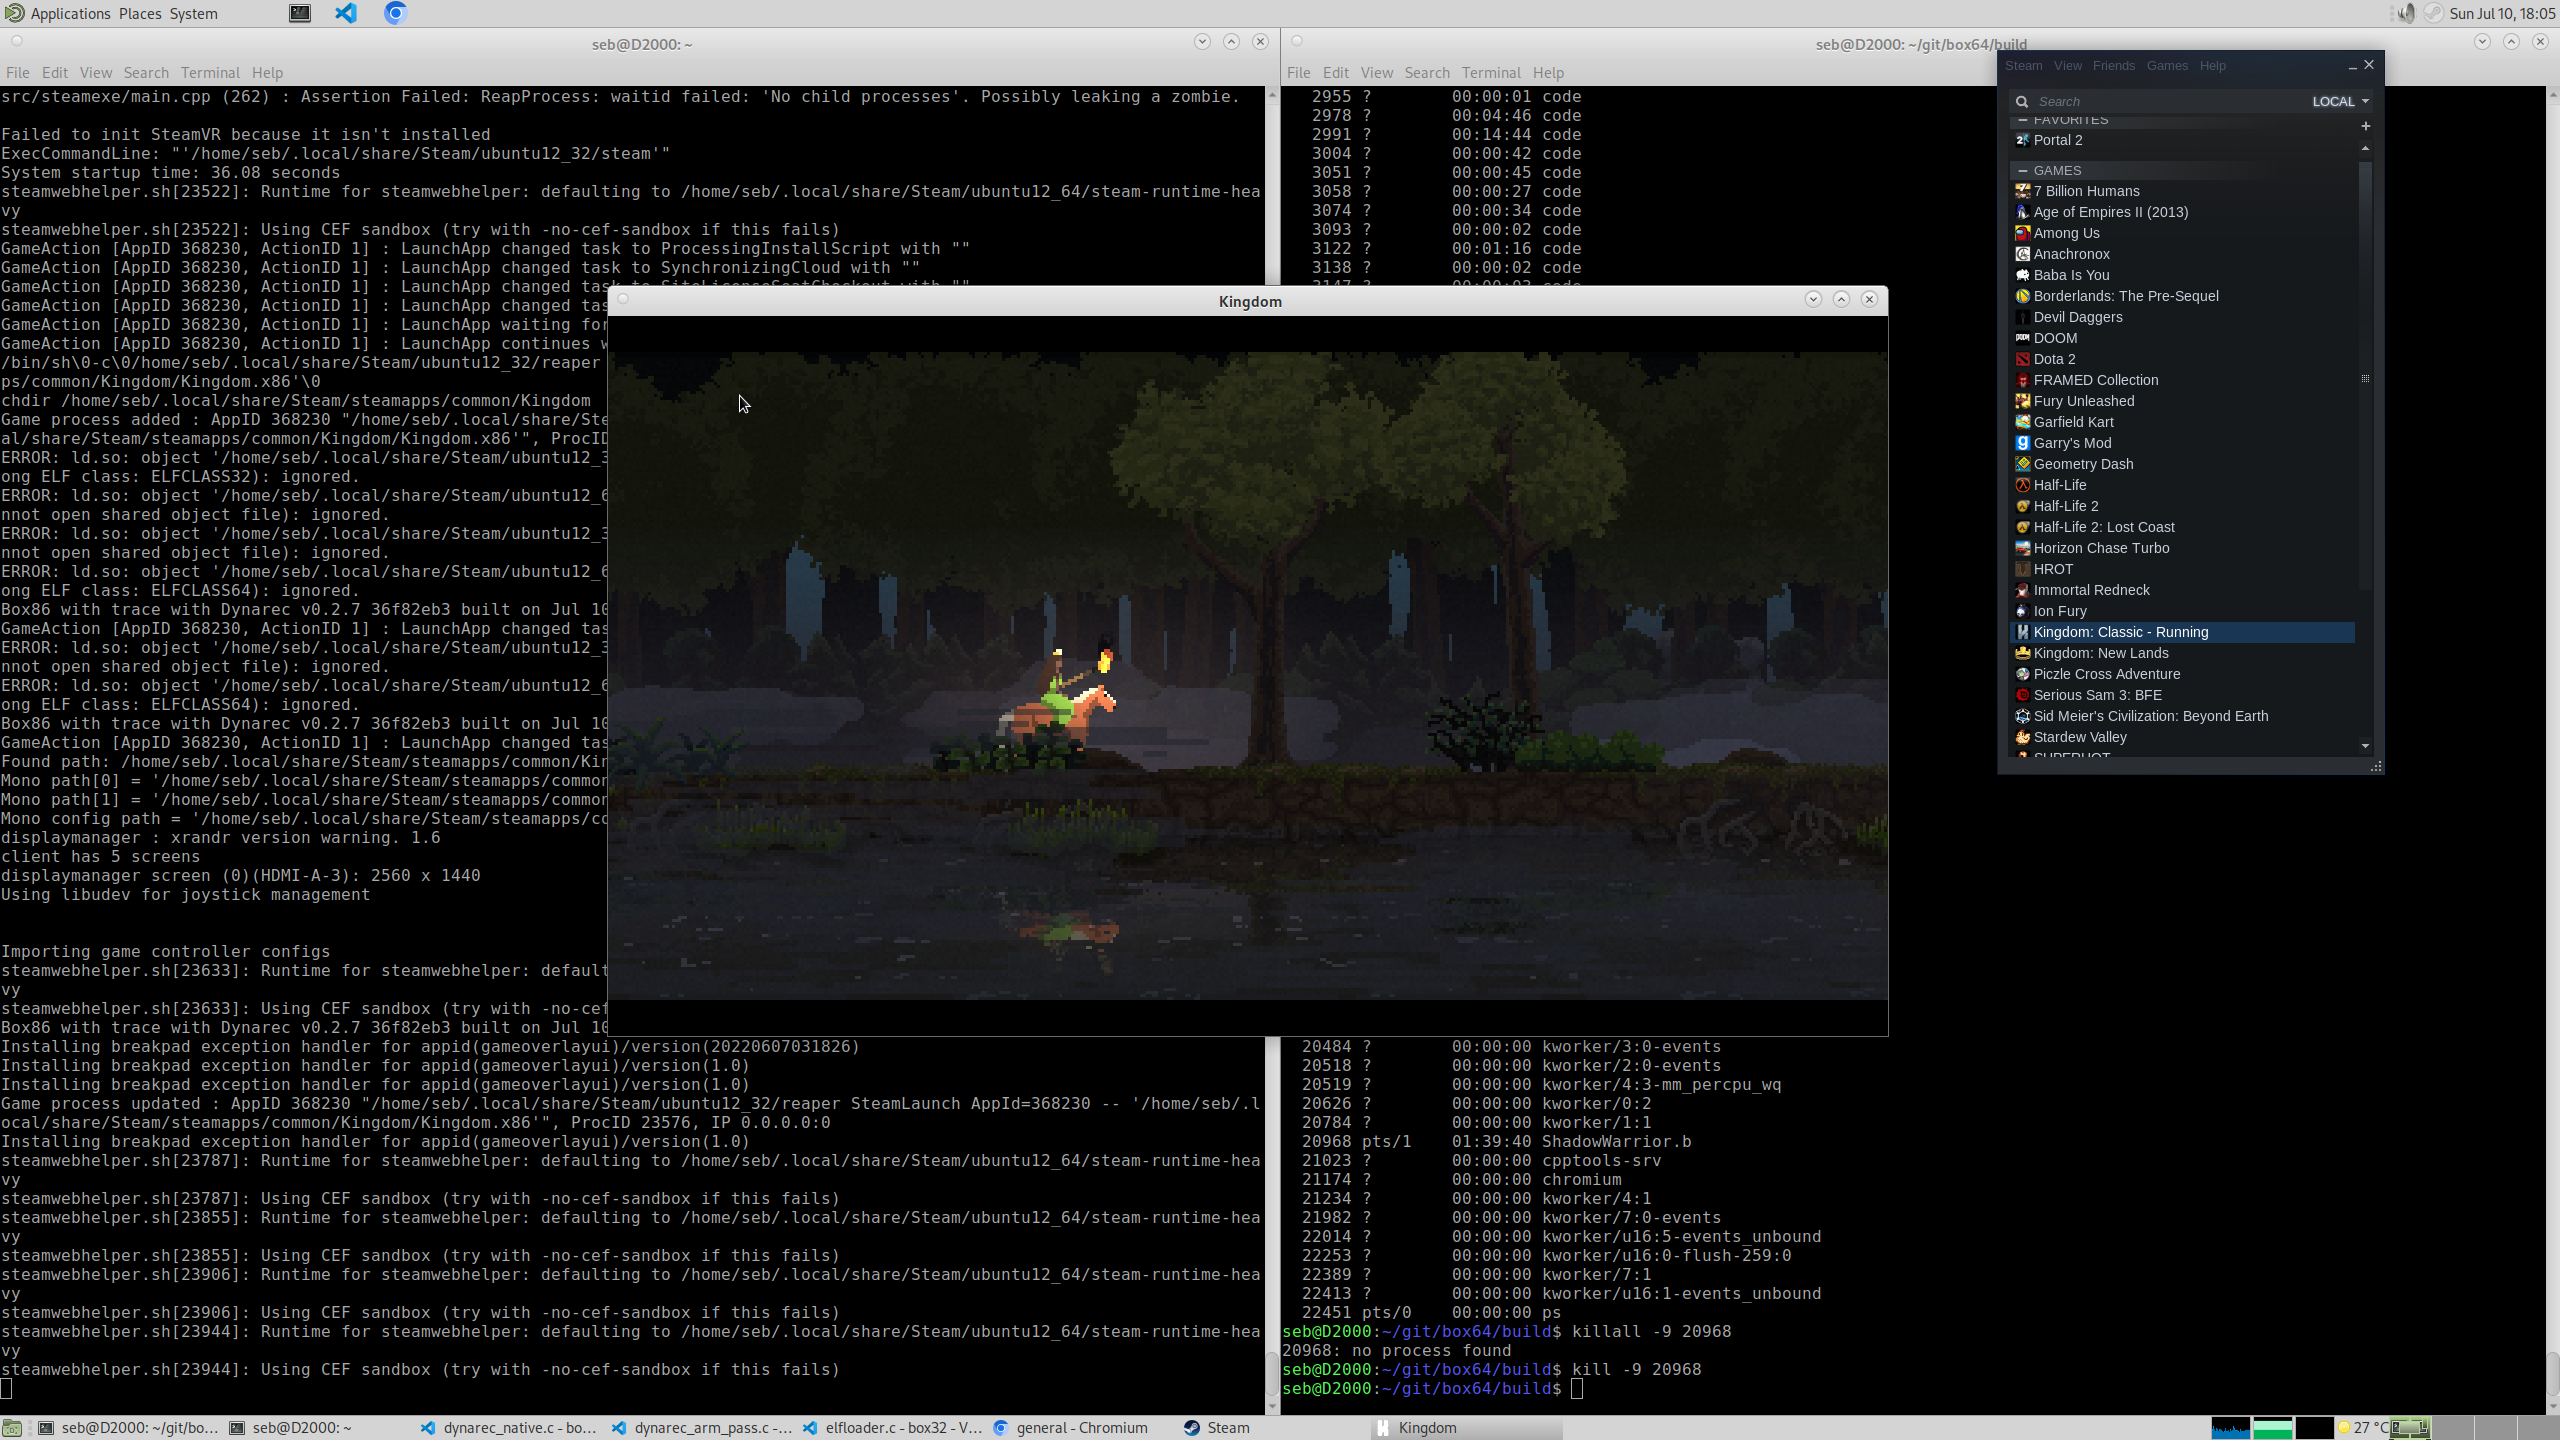Screen dimensions: 2560x1440
Task: Click the plus icon in Steam list
Action: [2365, 126]
